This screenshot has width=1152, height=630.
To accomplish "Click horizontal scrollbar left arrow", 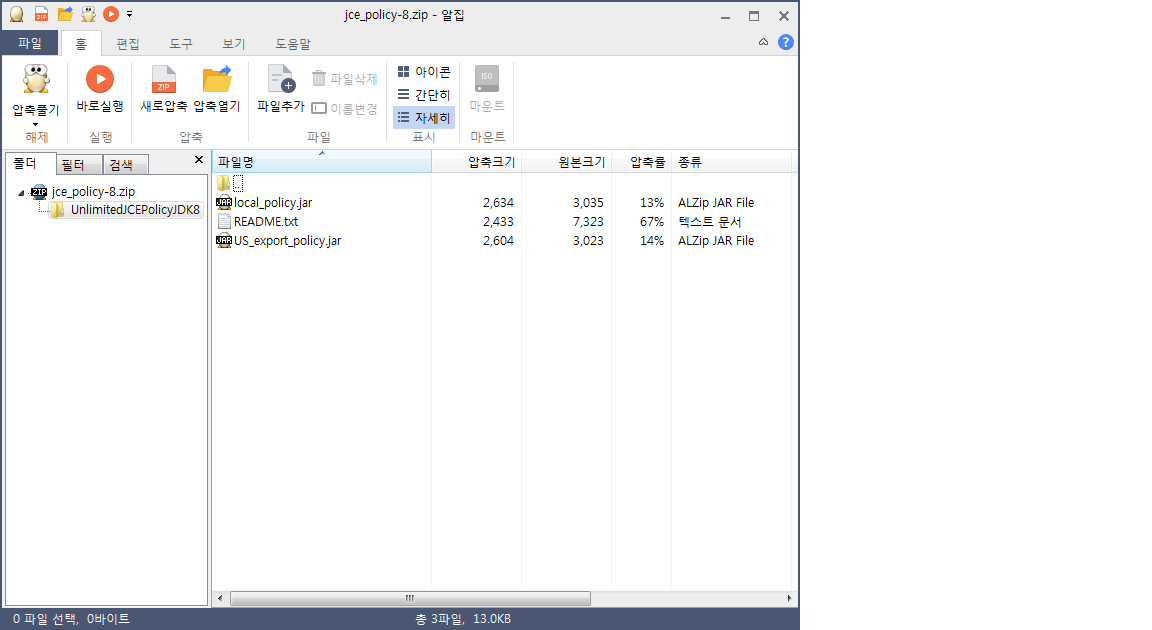I will point(220,598).
